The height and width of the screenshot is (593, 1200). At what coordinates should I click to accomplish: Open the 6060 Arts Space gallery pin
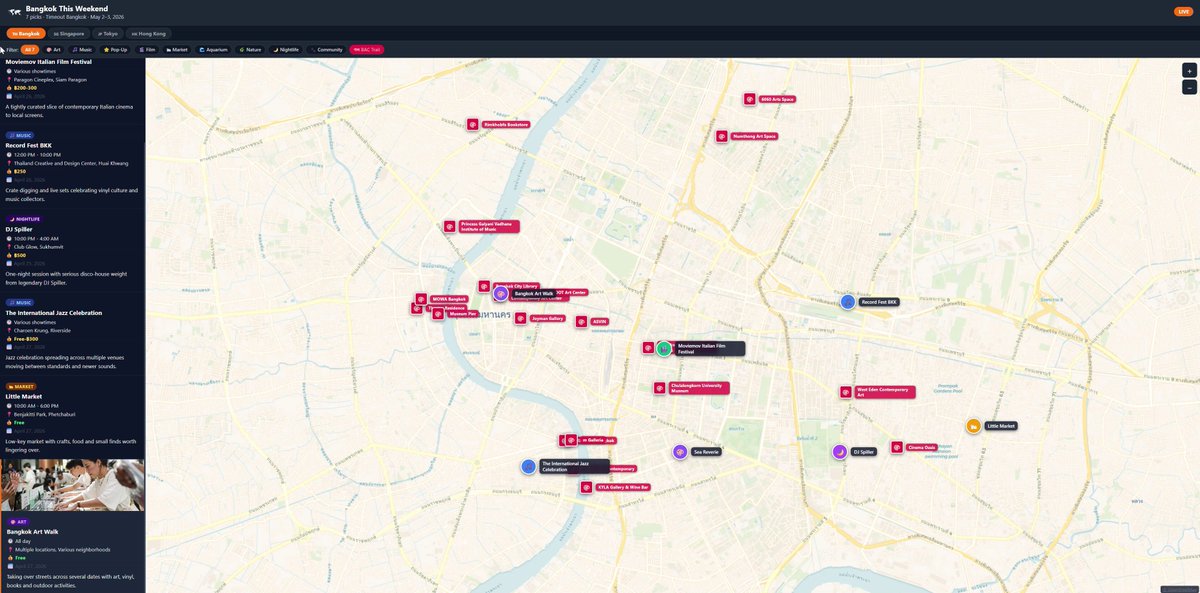pyautogui.click(x=749, y=99)
